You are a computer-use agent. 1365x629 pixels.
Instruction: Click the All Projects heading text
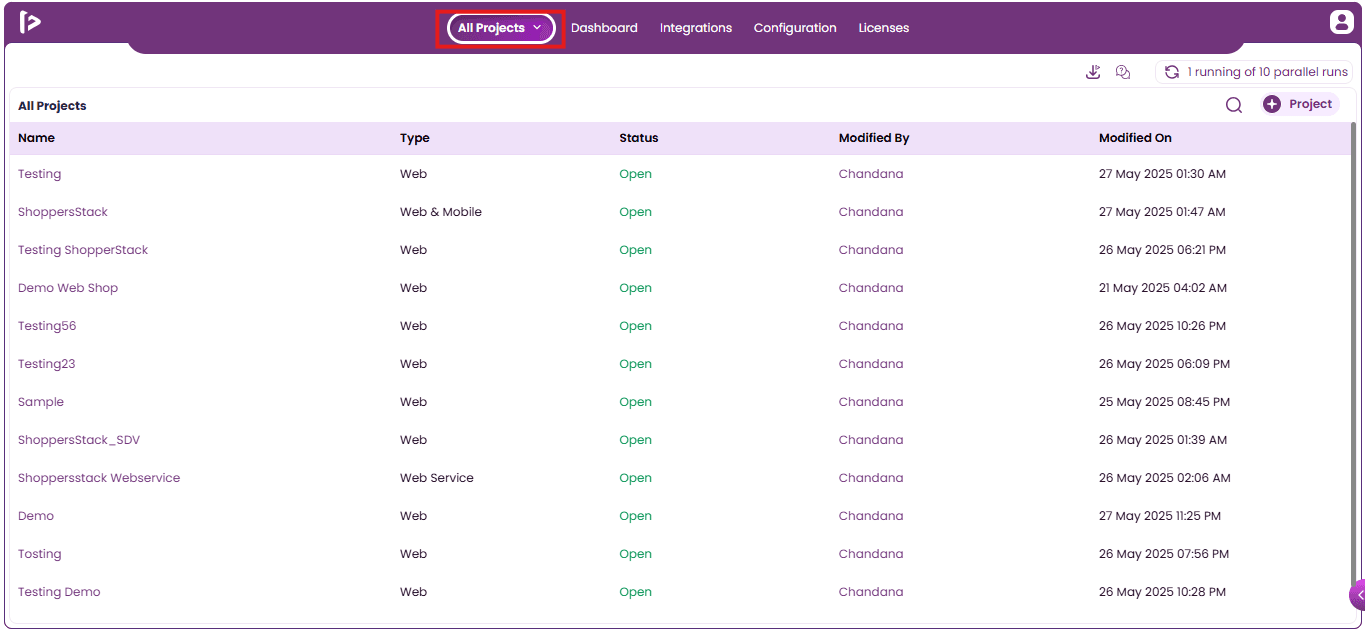(52, 106)
